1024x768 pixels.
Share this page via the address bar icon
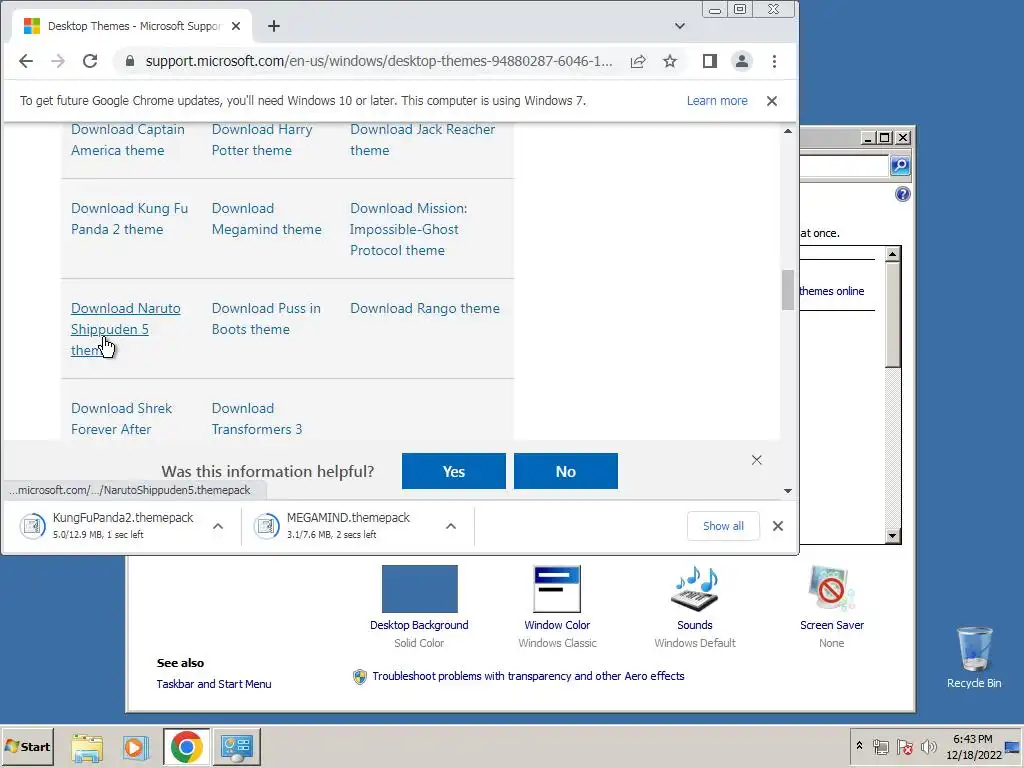click(638, 61)
